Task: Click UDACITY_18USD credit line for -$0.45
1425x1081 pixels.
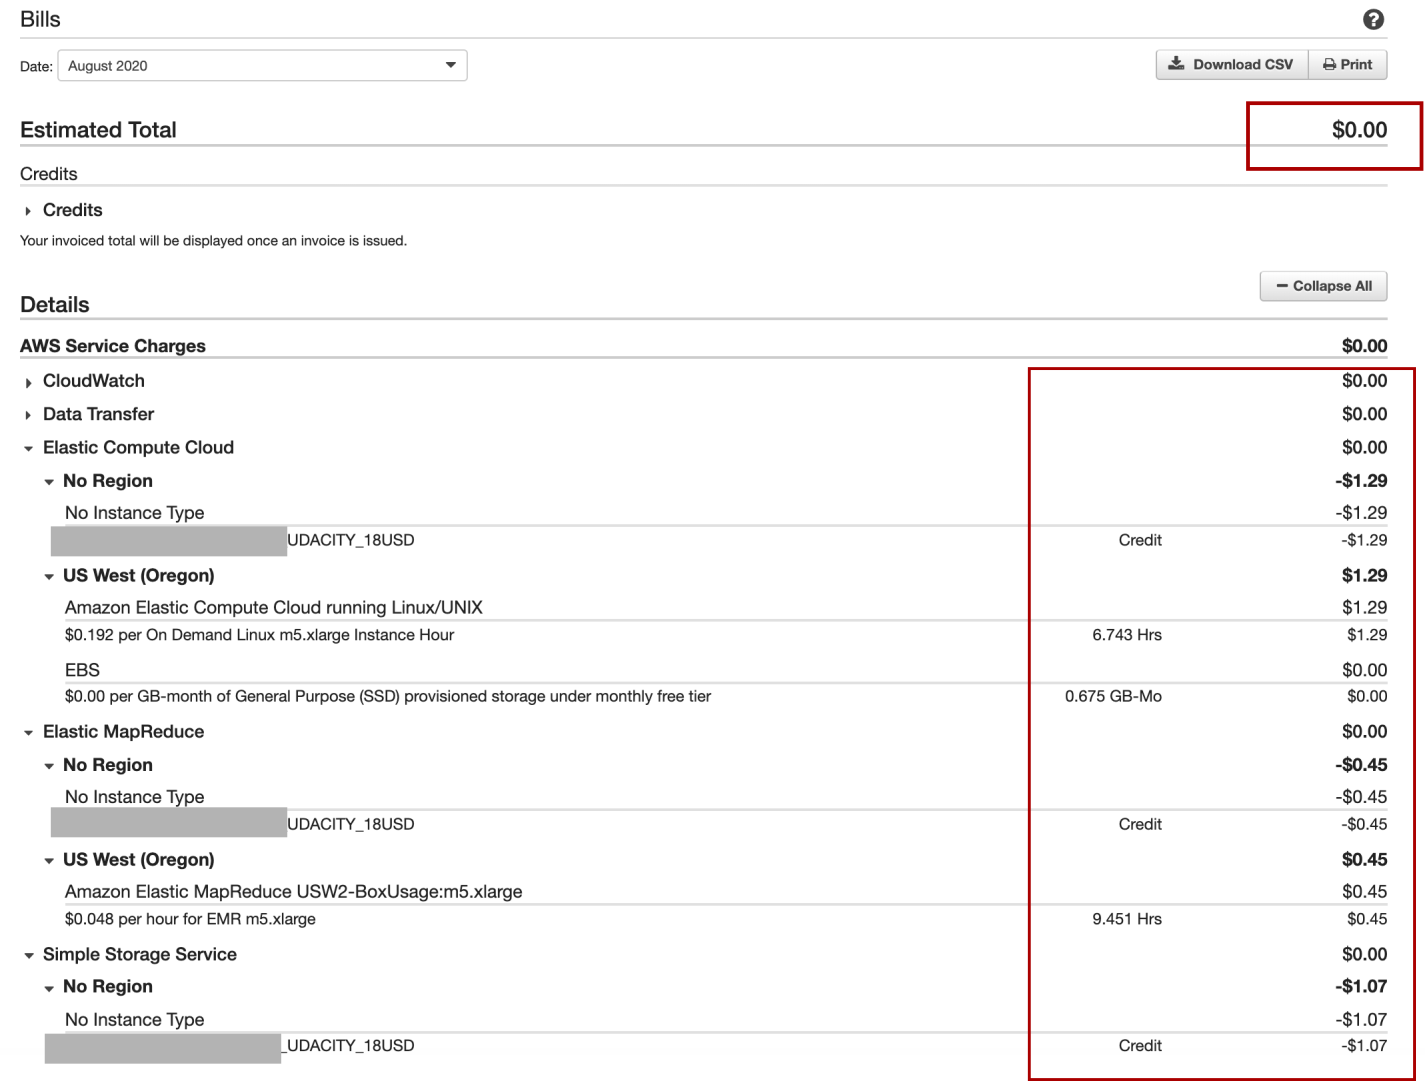Action: click(350, 824)
